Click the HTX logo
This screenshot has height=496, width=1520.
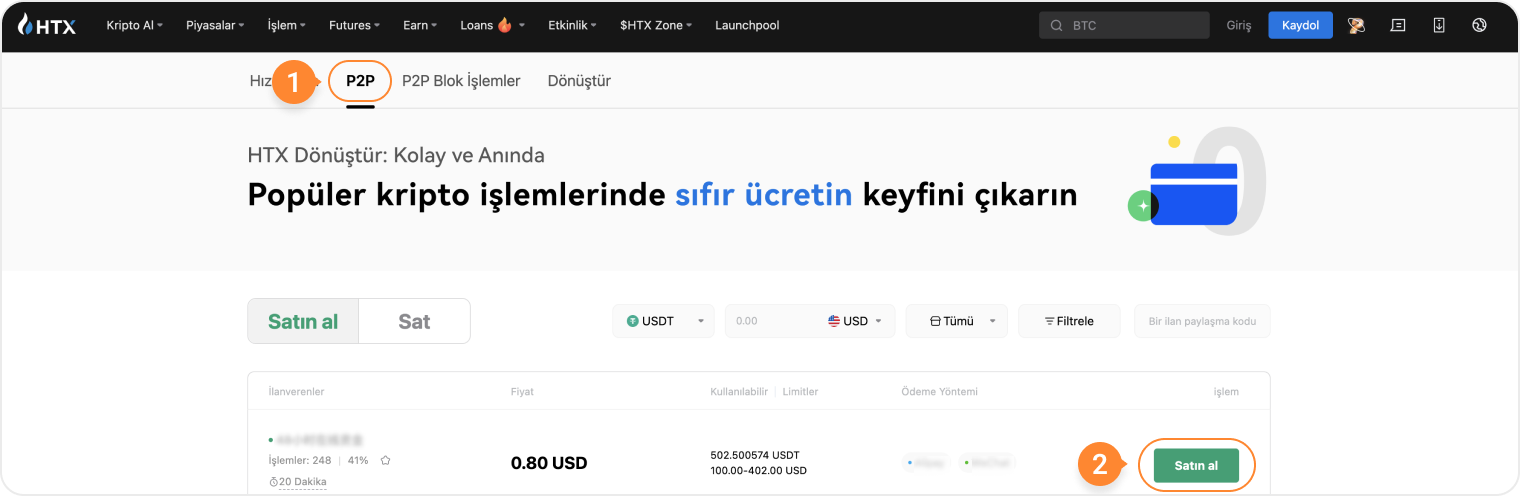coord(46,25)
